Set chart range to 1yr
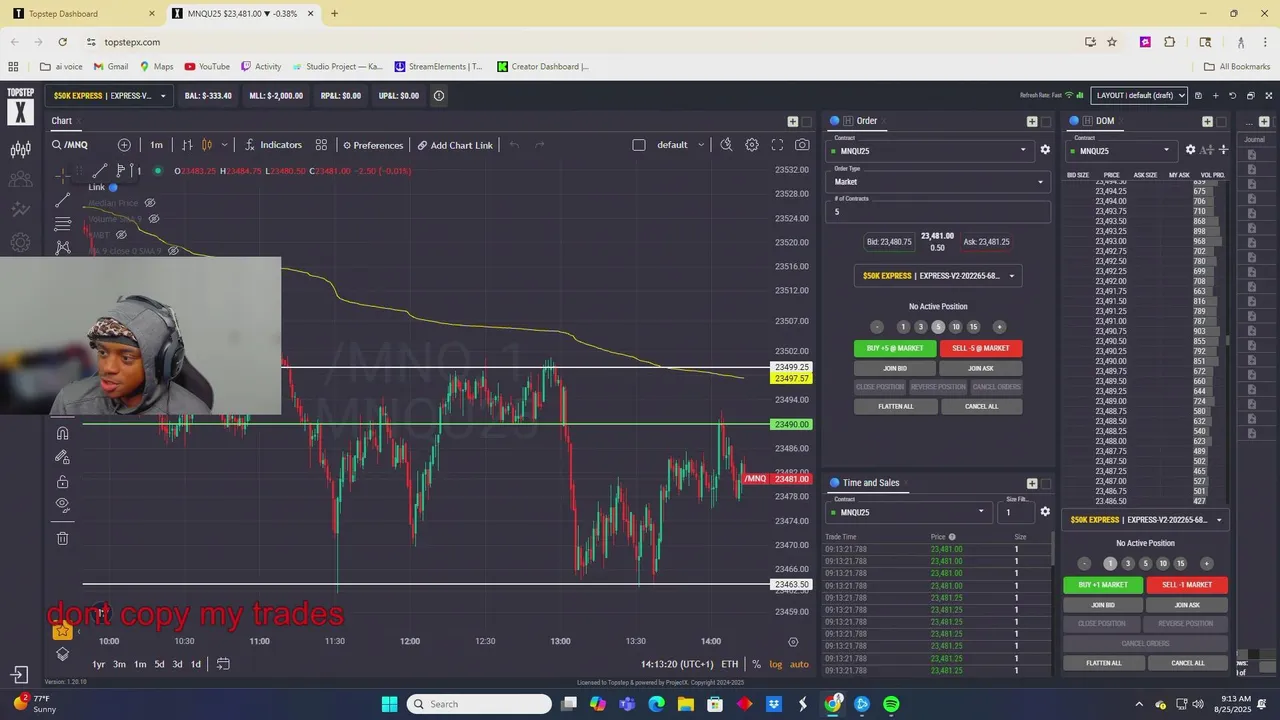1280x720 pixels. click(x=99, y=664)
